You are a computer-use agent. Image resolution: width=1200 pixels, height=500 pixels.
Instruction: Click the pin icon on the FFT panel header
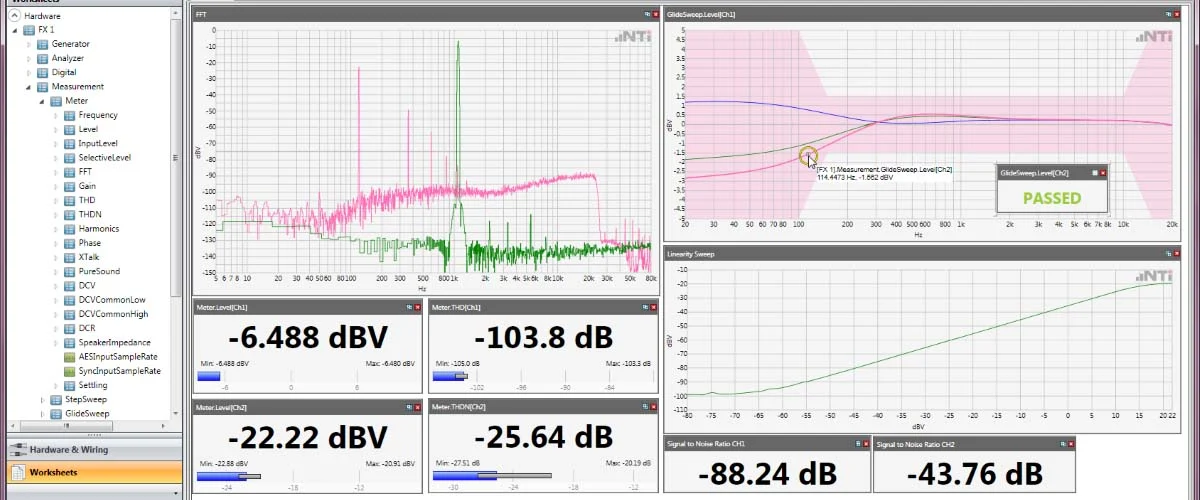[x=646, y=15]
